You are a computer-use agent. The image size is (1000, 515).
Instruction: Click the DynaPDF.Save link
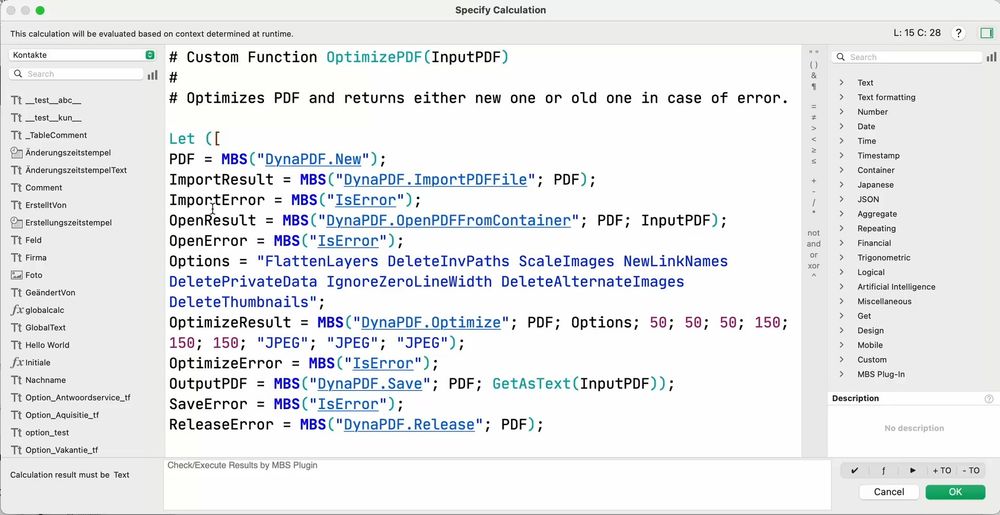370,384
